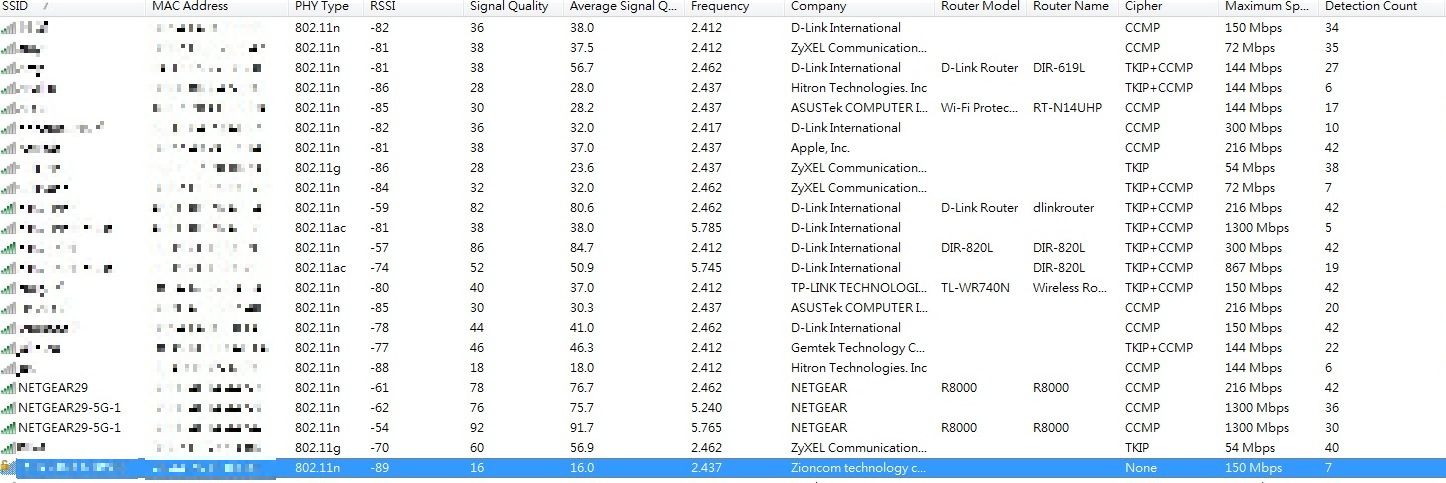Click the Wireless Ro... router name cell

pos(1070,288)
